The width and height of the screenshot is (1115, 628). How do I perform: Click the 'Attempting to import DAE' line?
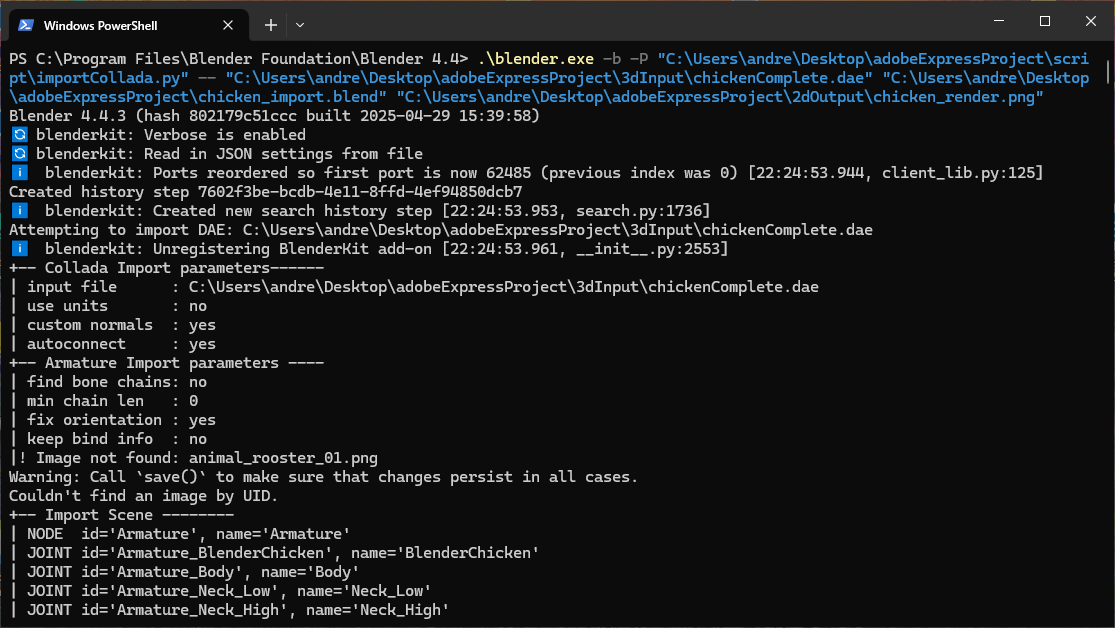[x=441, y=230]
